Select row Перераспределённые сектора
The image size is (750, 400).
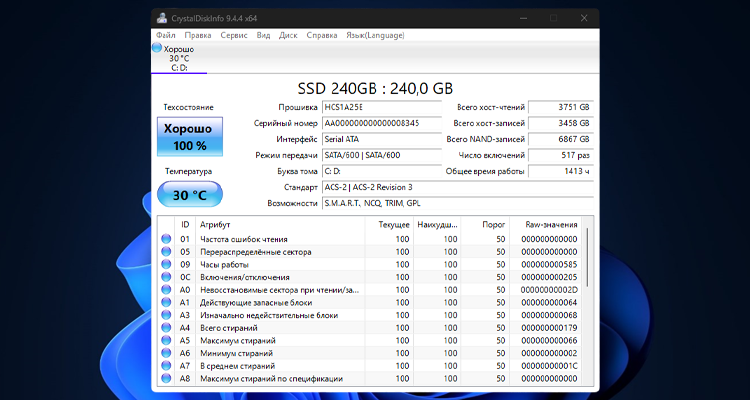tap(370, 252)
